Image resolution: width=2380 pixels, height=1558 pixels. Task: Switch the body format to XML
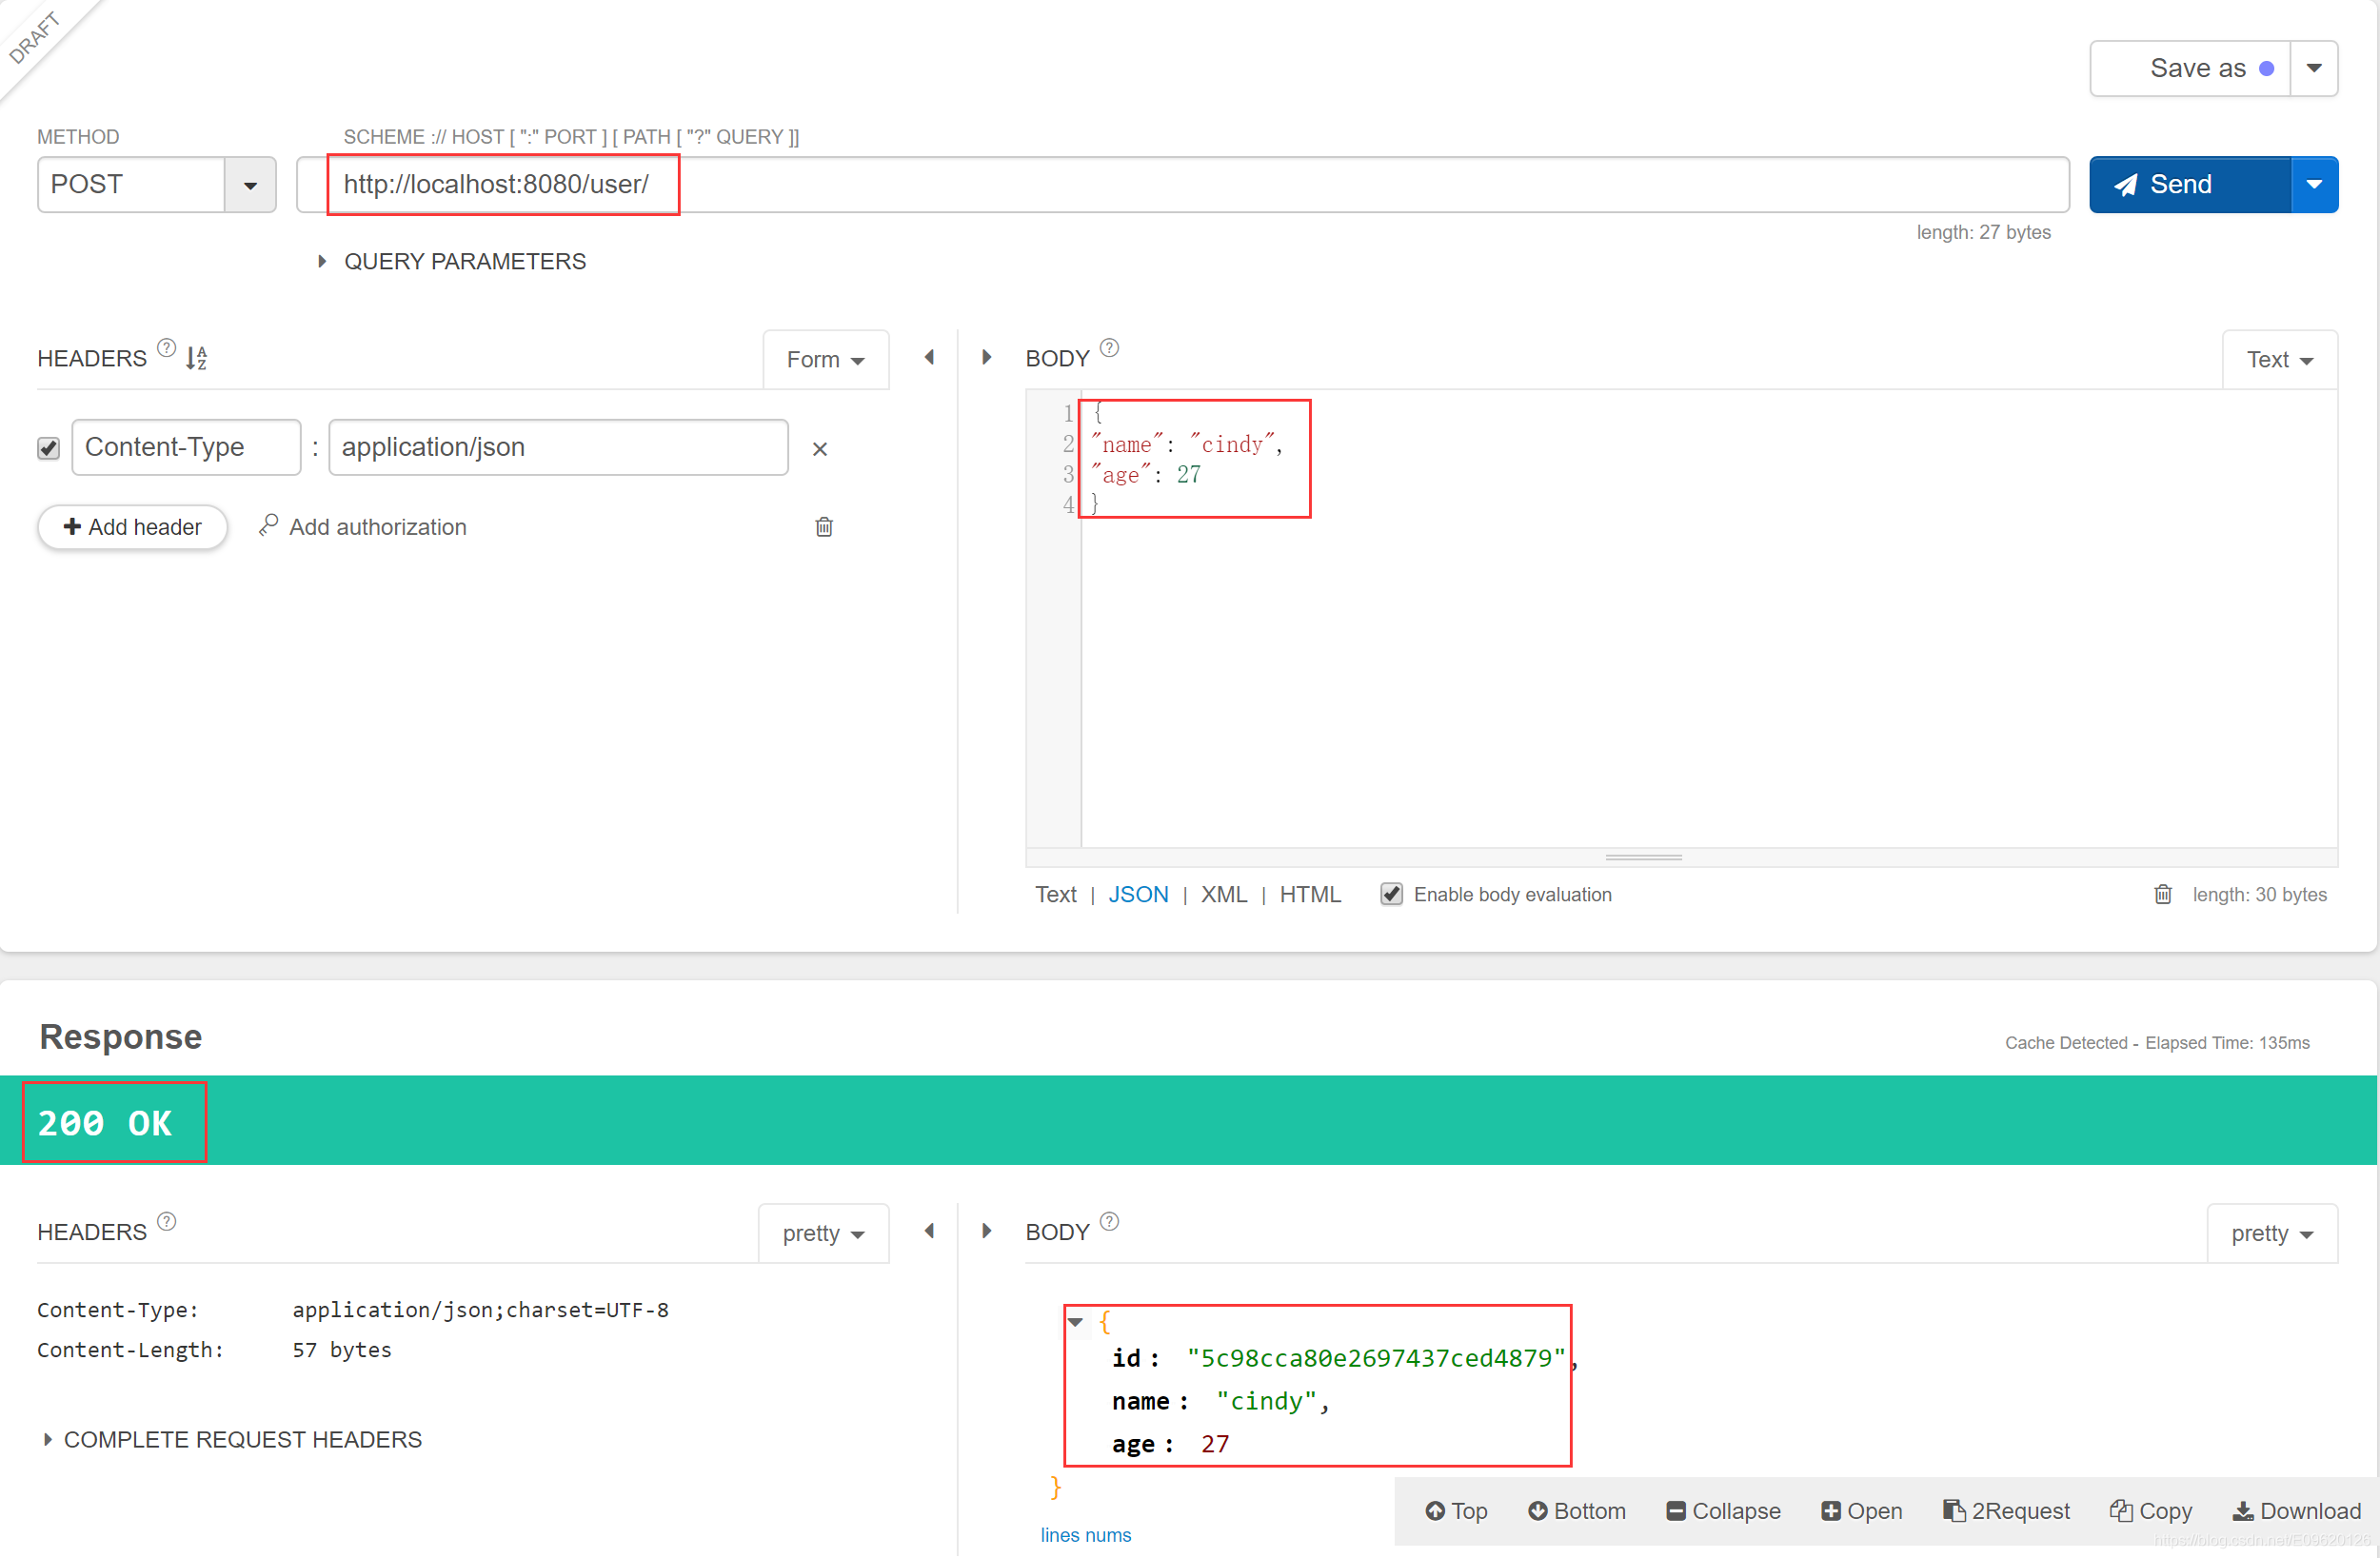1223,894
